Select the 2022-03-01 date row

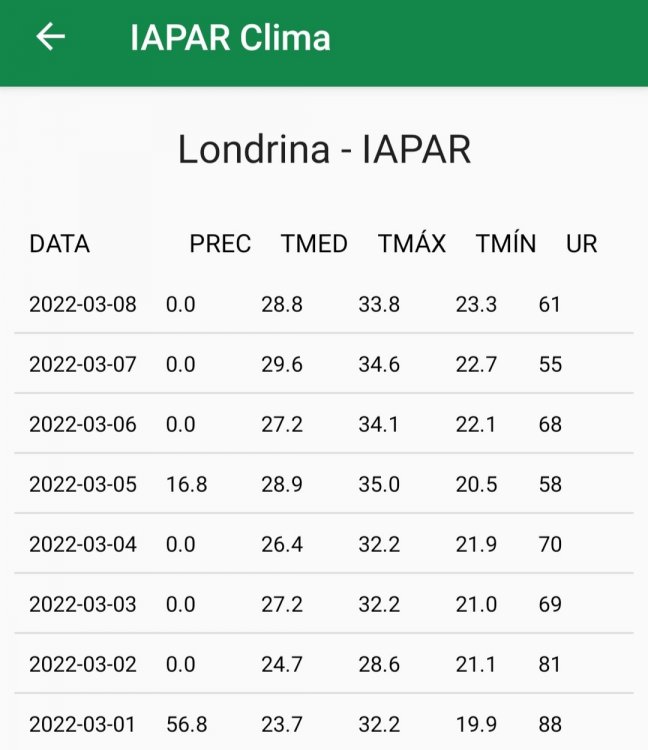(x=324, y=723)
